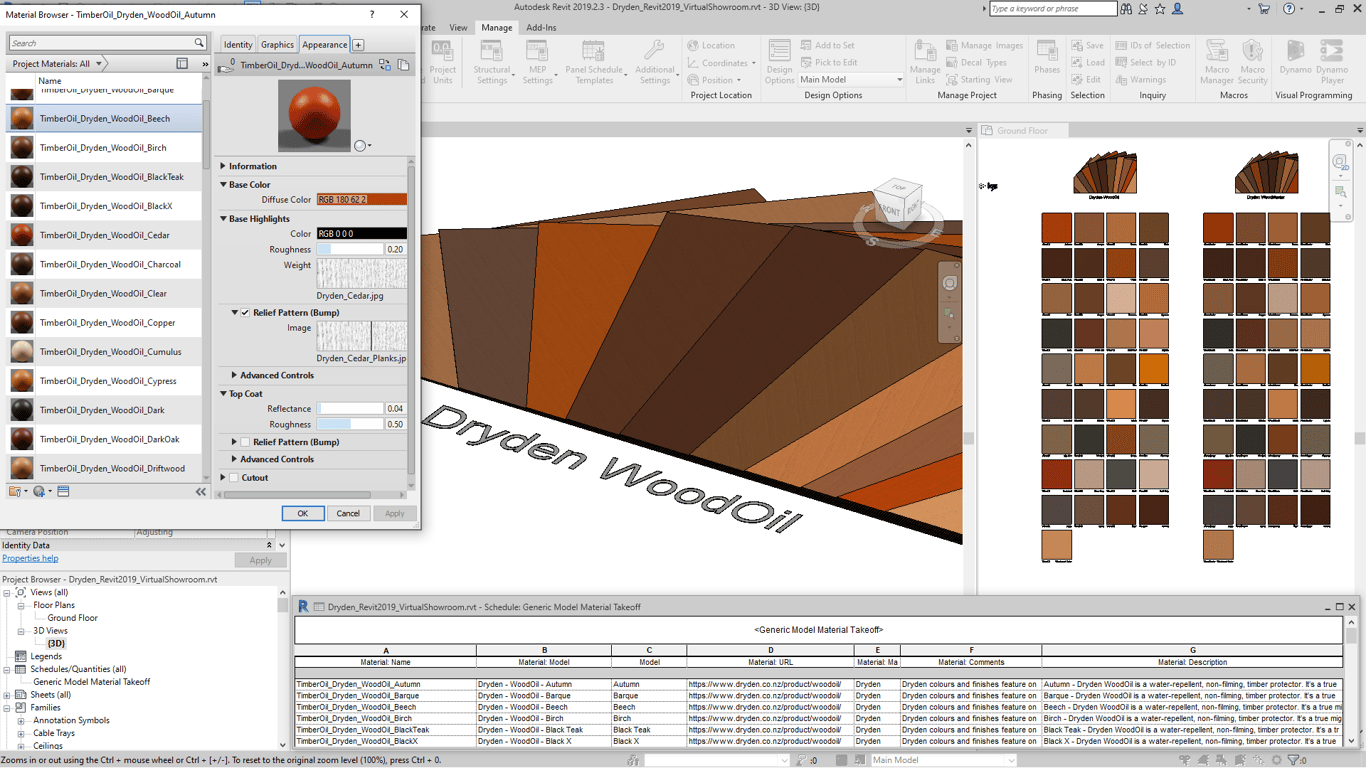The height and width of the screenshot is (768, 1366).
Task: Open the Add-Ins ribbon tab
Action: pyautogui.click(x=541, y=28)
